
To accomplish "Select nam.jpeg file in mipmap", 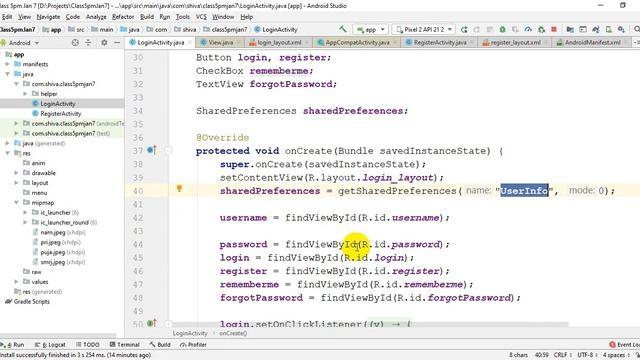I will click(53, 232).
